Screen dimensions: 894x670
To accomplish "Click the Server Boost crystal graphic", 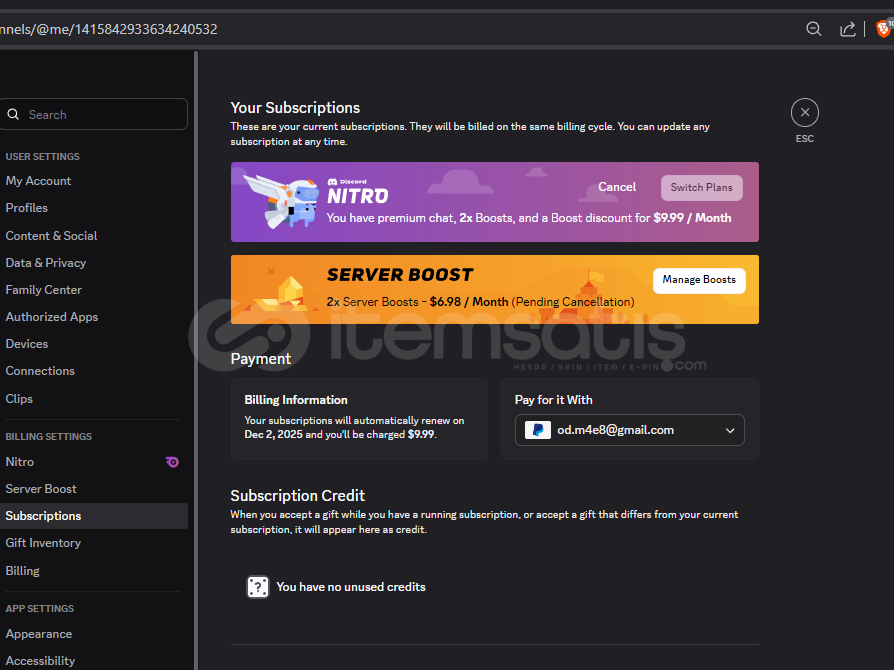I will 283,291.
